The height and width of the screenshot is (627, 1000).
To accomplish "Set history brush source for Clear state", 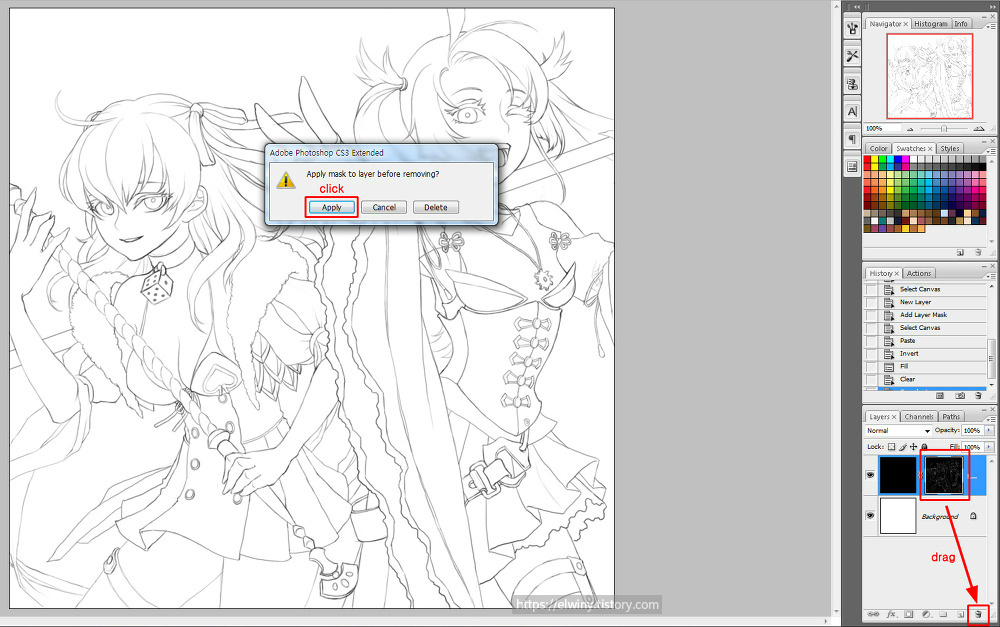I will (x=871, y=379).
